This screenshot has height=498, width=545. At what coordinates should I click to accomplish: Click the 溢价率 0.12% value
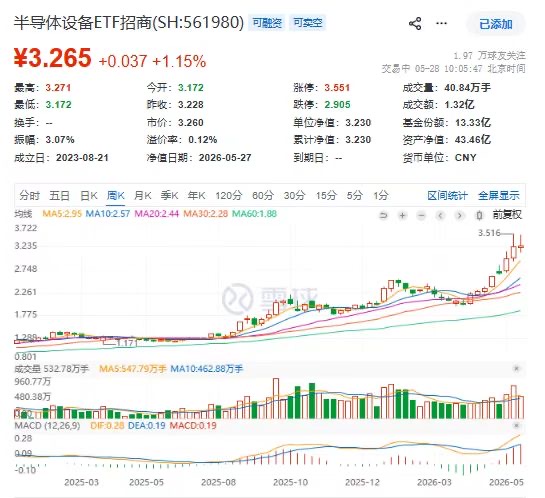(203, 140)
